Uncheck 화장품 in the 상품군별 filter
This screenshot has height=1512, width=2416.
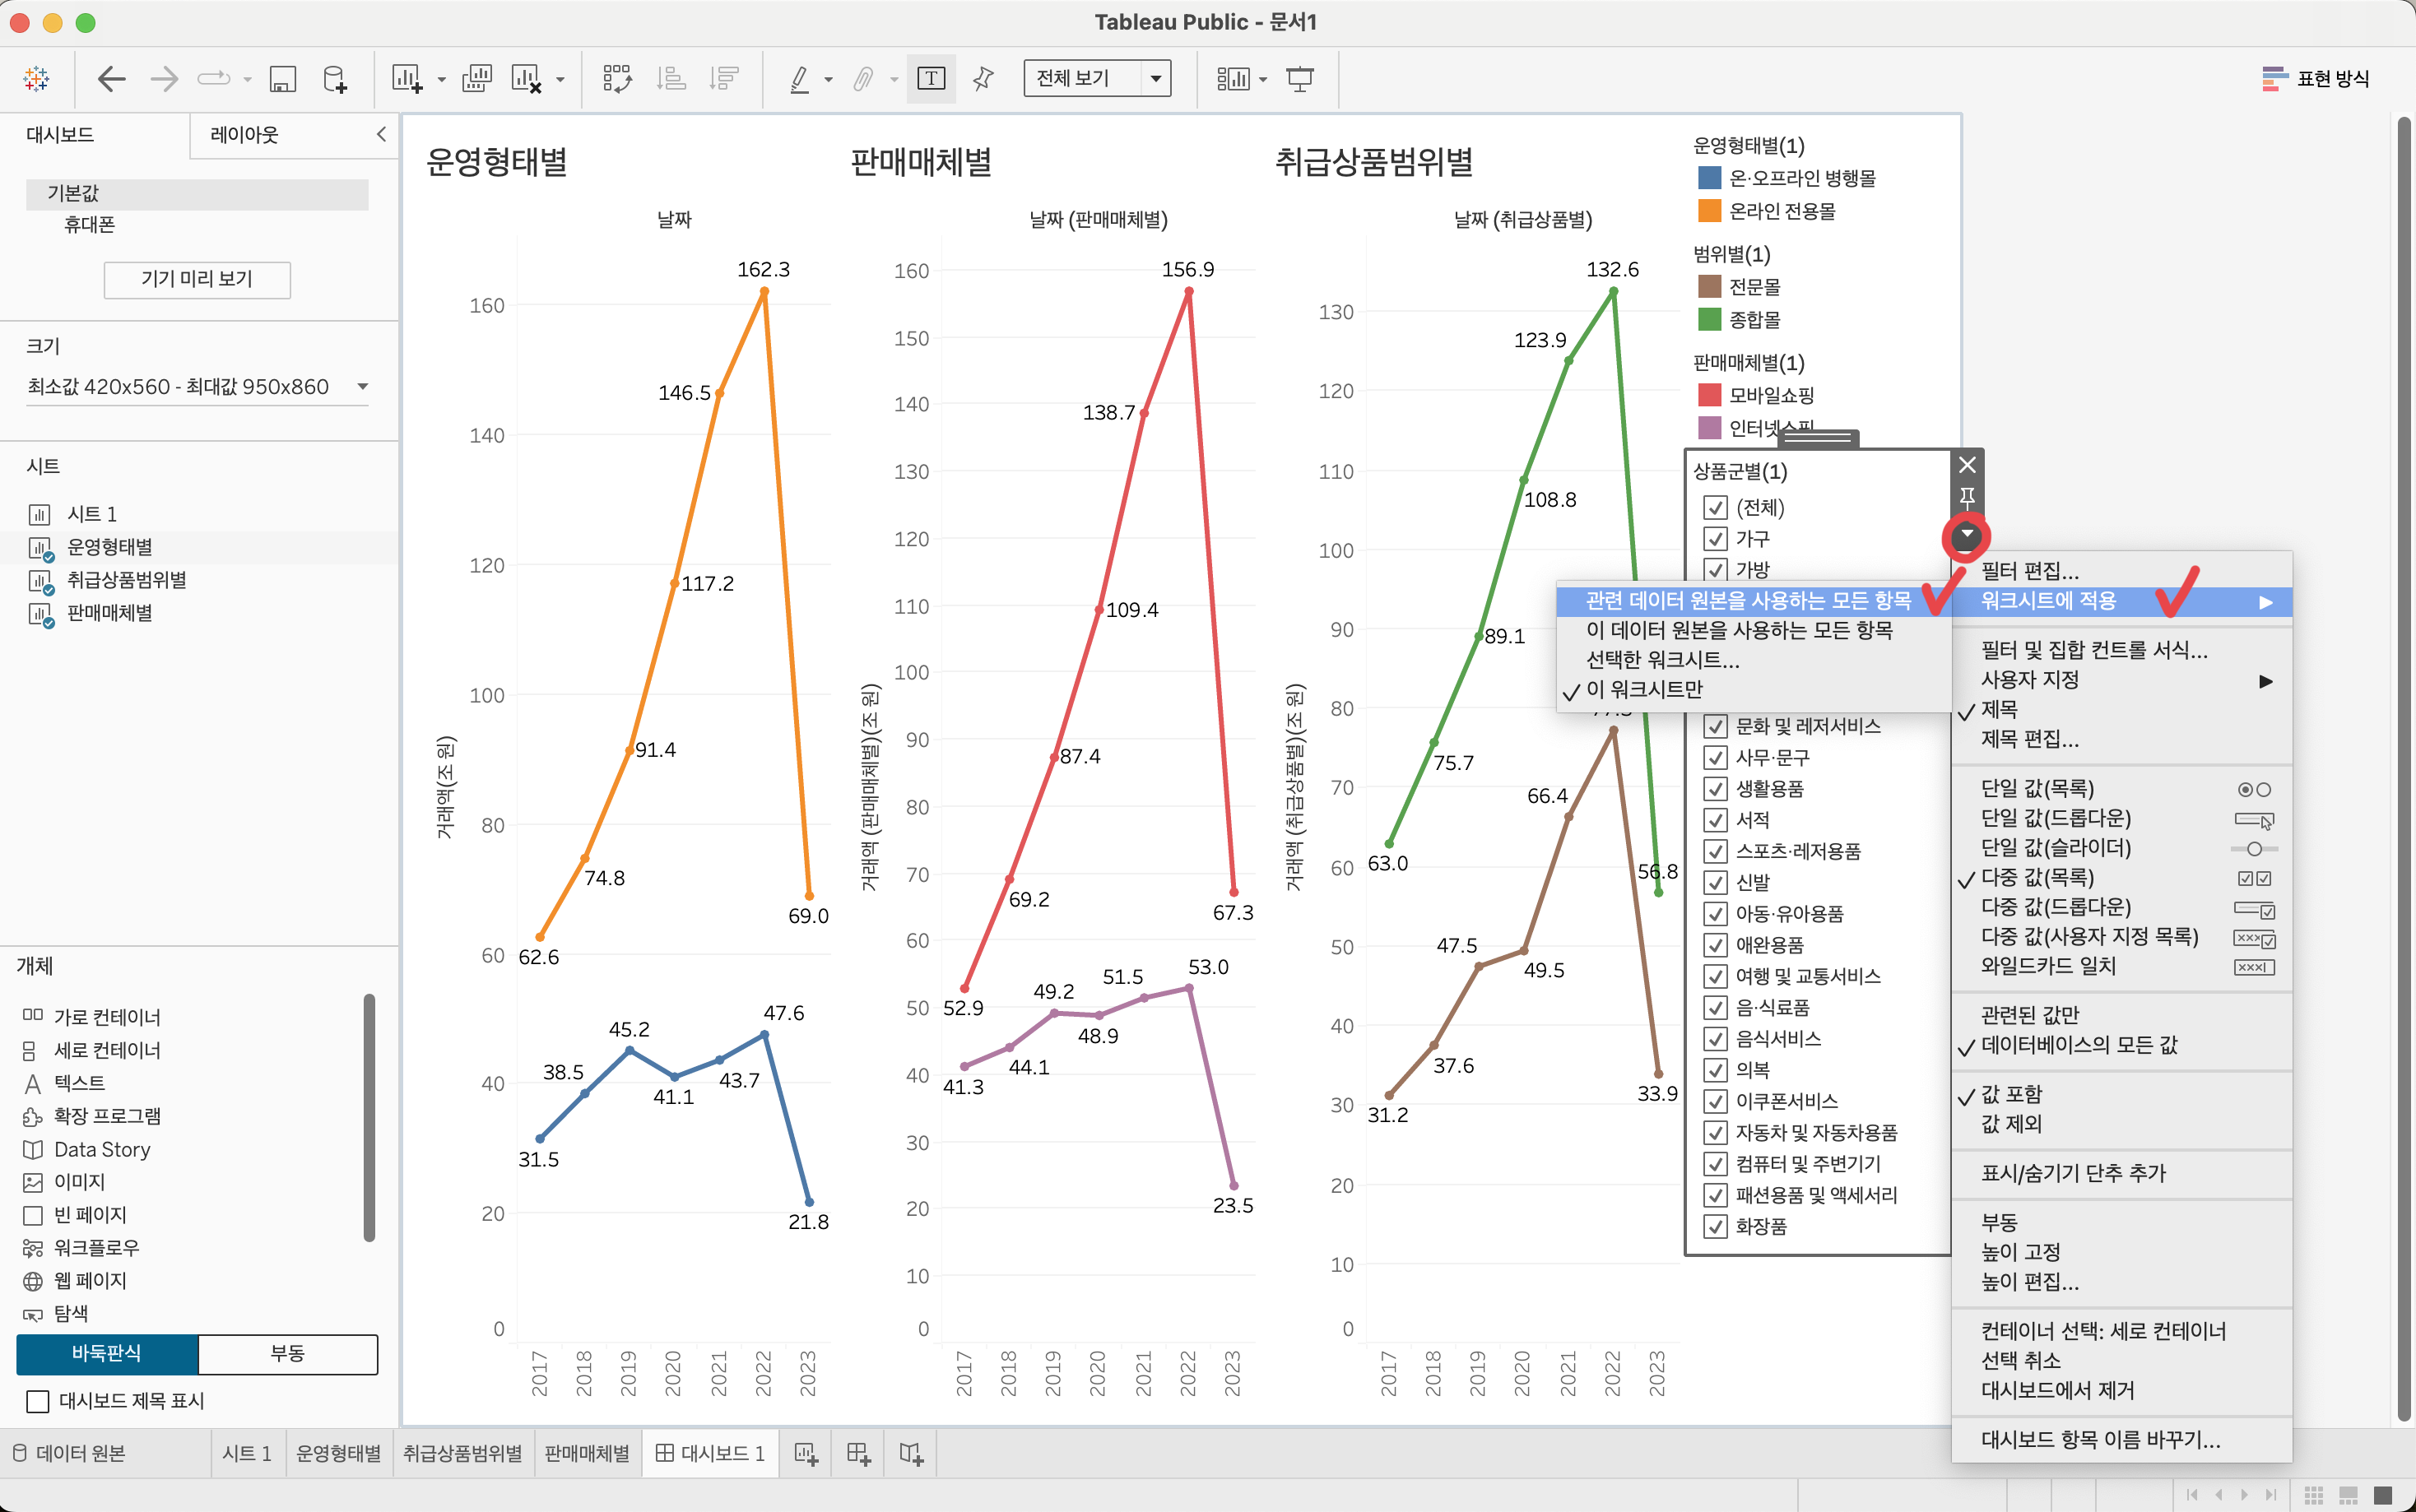(x=1715, y=1226)
